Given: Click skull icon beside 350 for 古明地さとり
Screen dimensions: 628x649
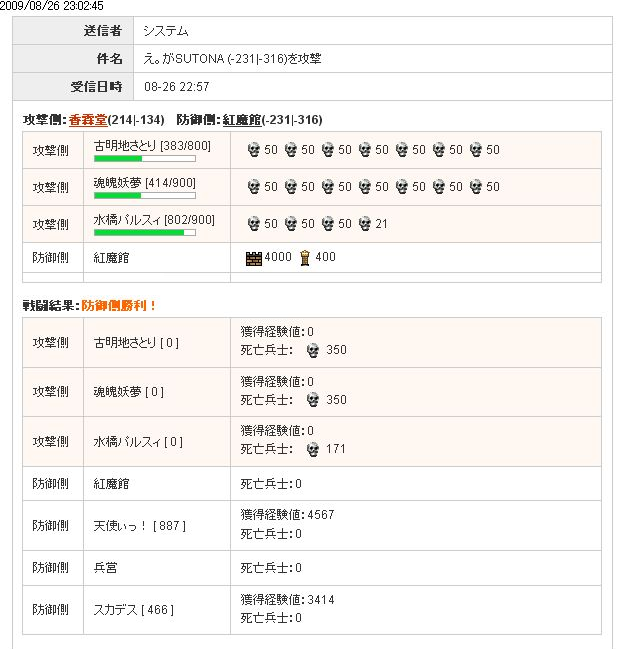Looking at the screenshot, I should coord(313,351).
